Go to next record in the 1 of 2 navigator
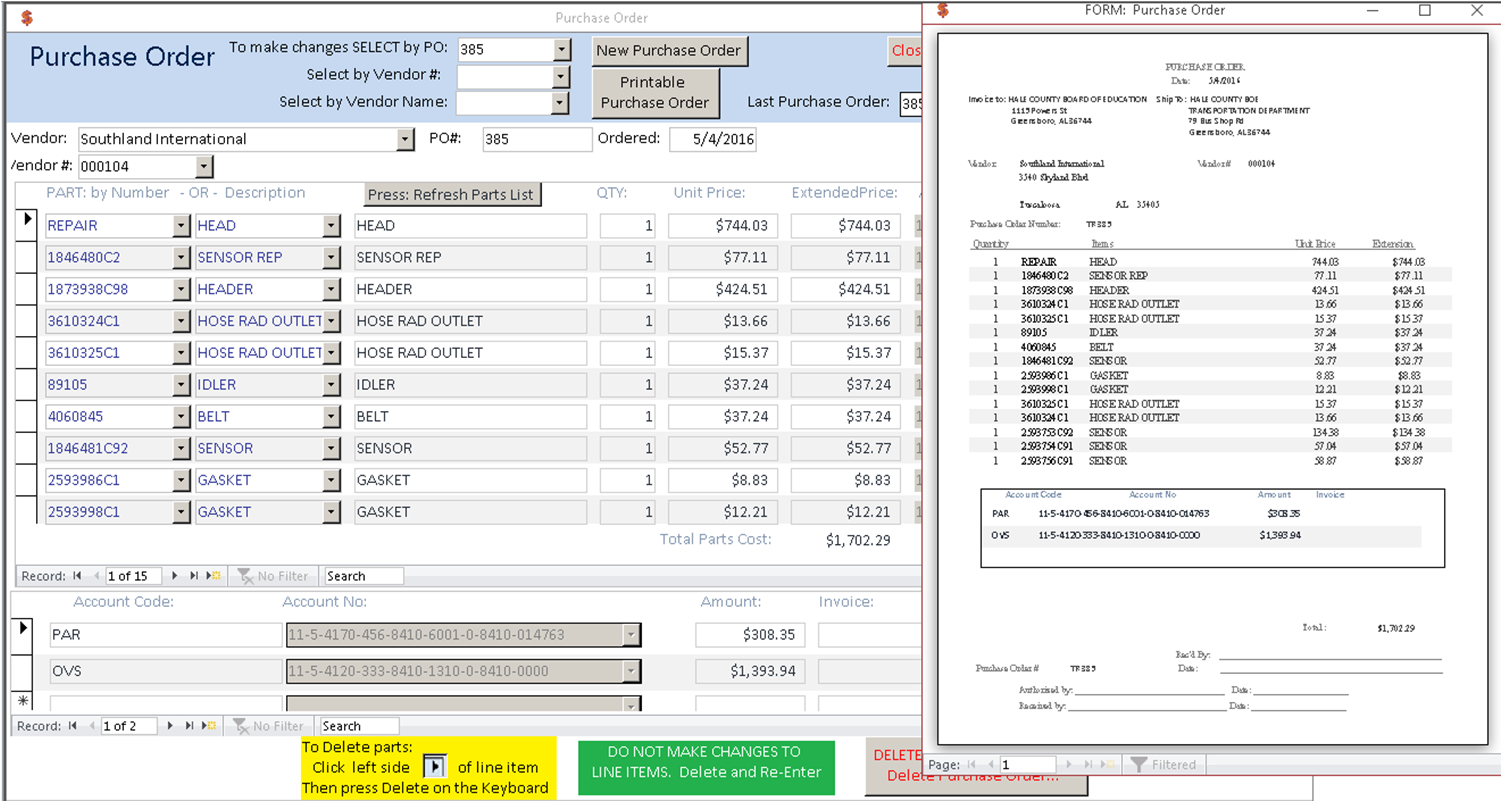Viewport: 1502px width, 802px height. (171, 726)
